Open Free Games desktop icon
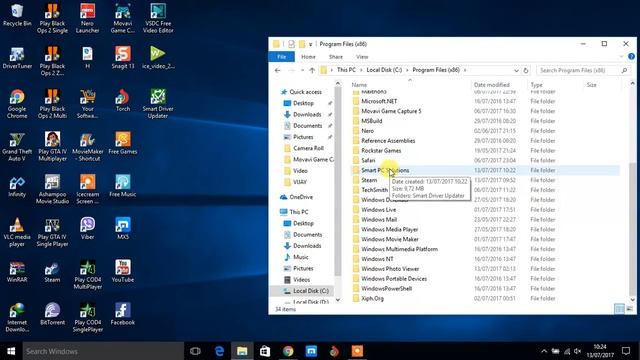This screenshot has height=360, width=640. [x=122, y=143]
